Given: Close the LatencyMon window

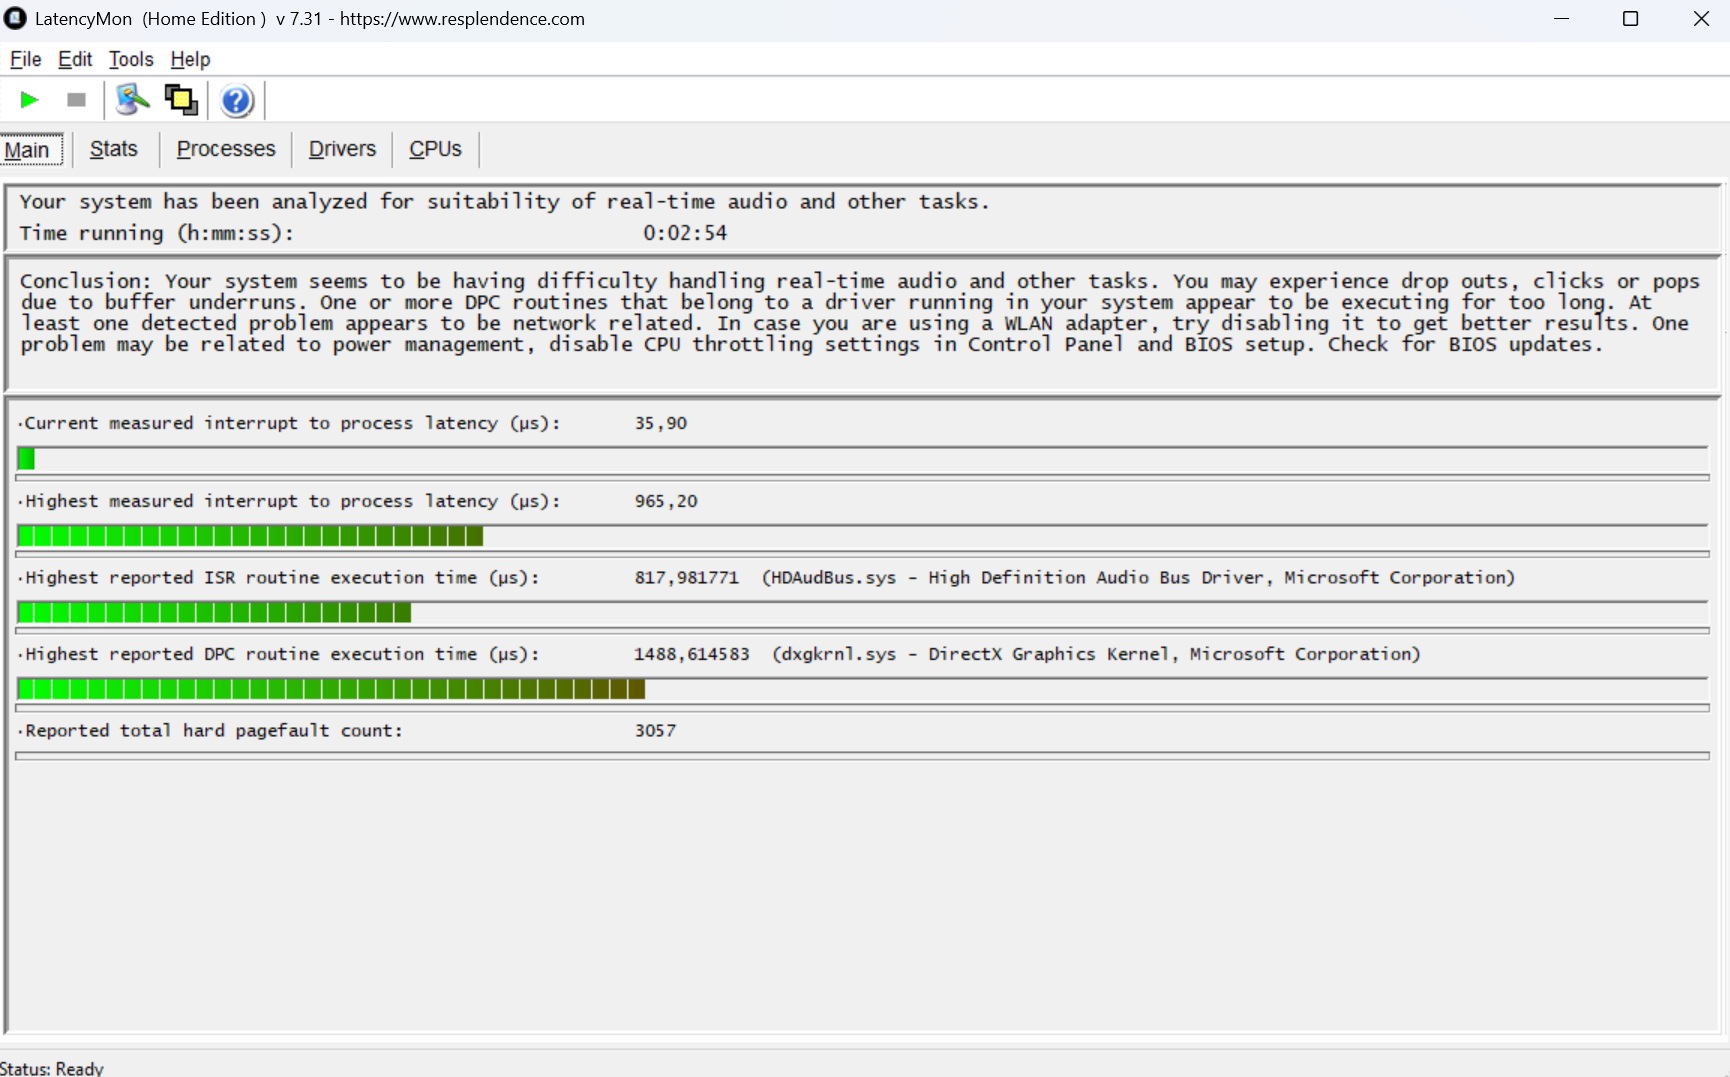Looking at the screenshot, I should 1700,19.
